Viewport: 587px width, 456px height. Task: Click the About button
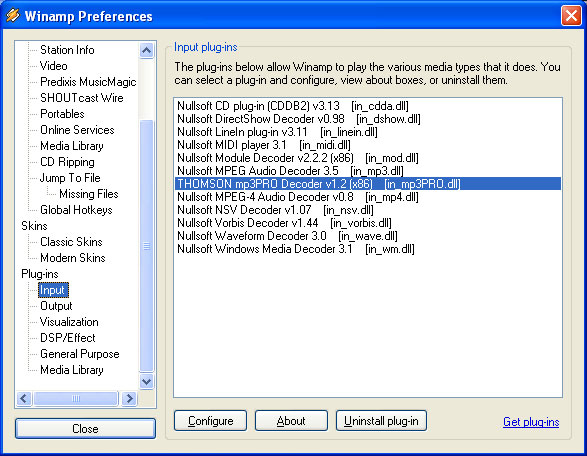pyautogui.click(x=291, y=421)
